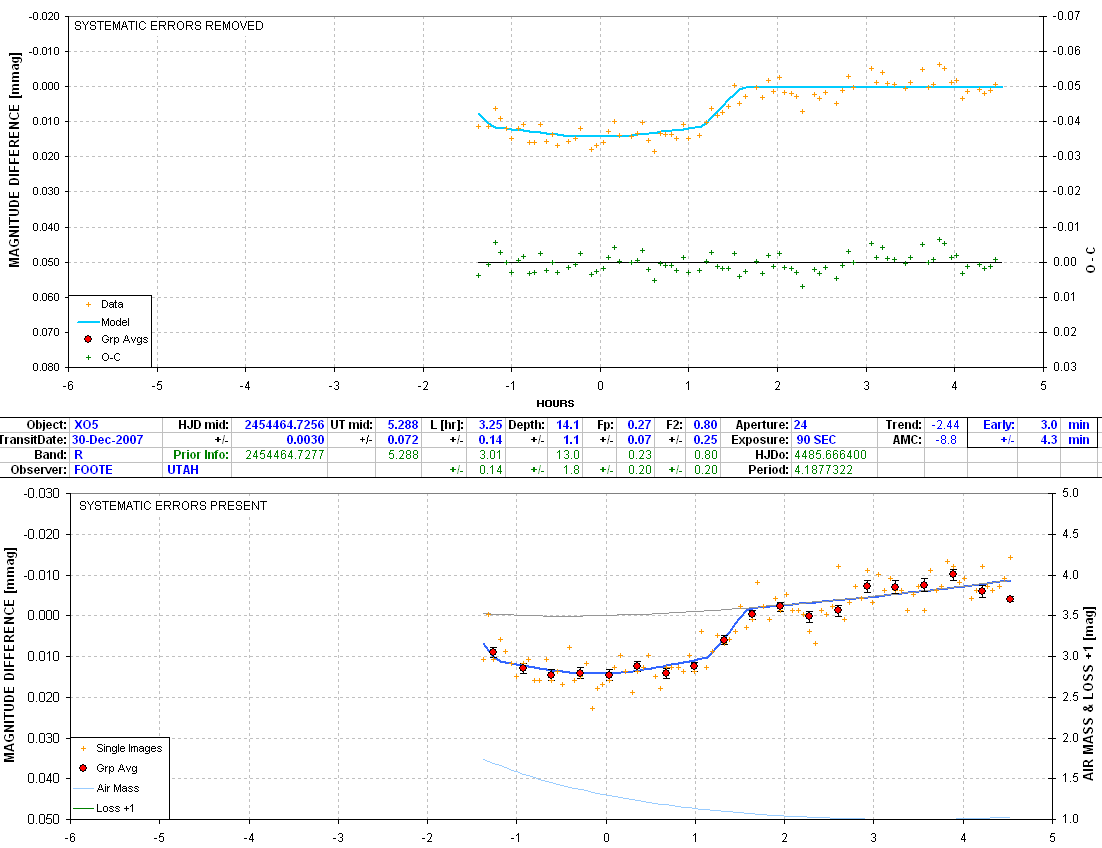Screen dimensions: 1102x848
Task: Select the "Object:" label cell
Action: pos(48,425)
